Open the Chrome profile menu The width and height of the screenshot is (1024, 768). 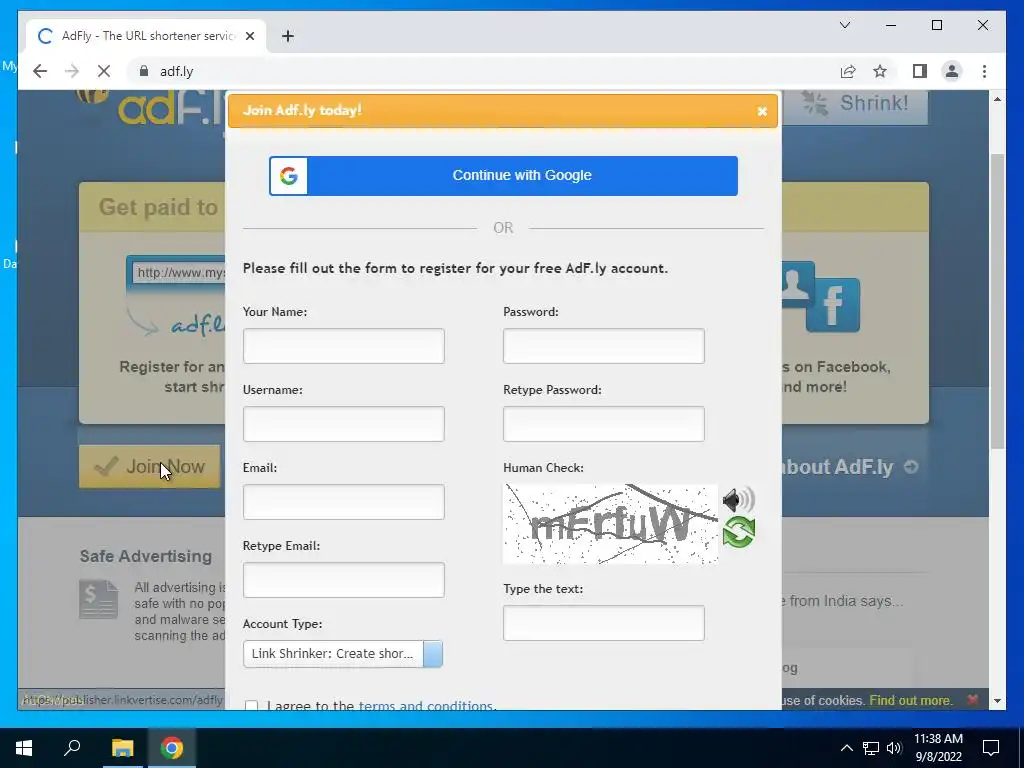(952, 71)
